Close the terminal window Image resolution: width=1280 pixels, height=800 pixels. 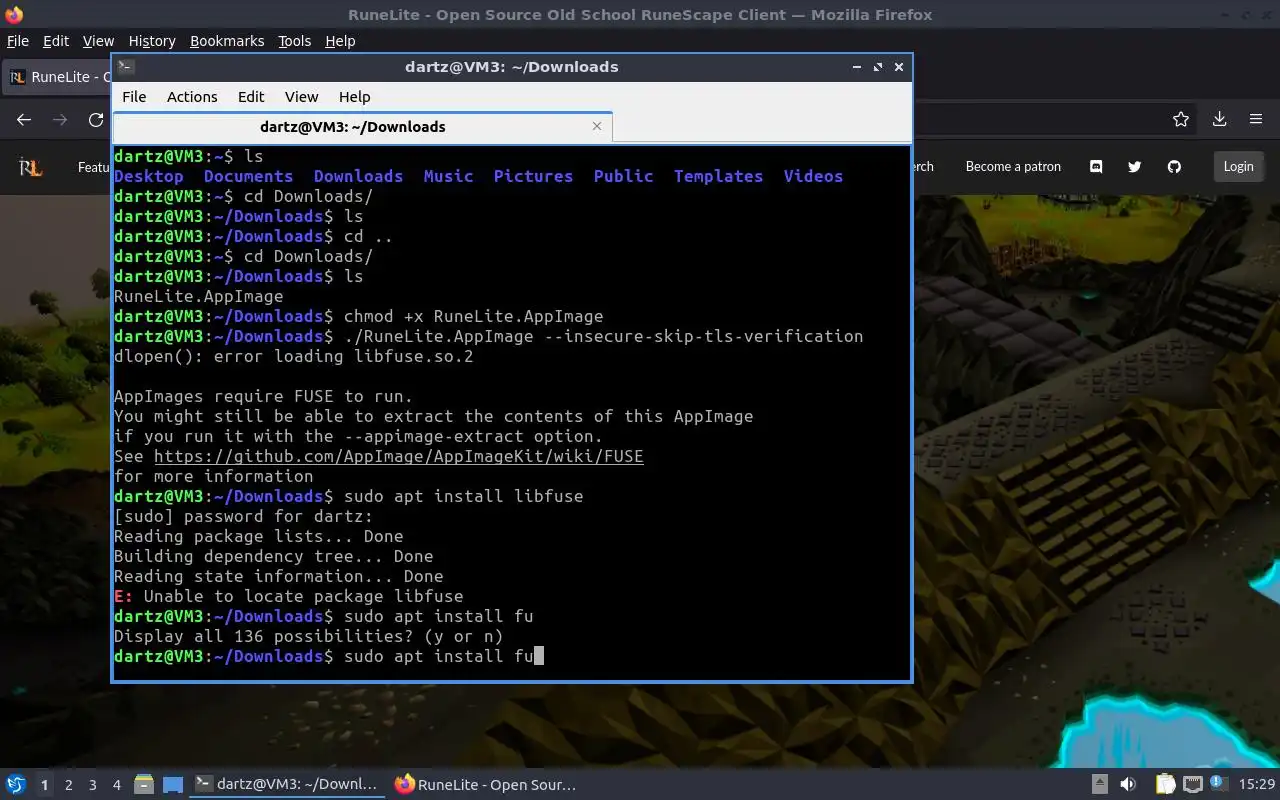pos(899,67)
